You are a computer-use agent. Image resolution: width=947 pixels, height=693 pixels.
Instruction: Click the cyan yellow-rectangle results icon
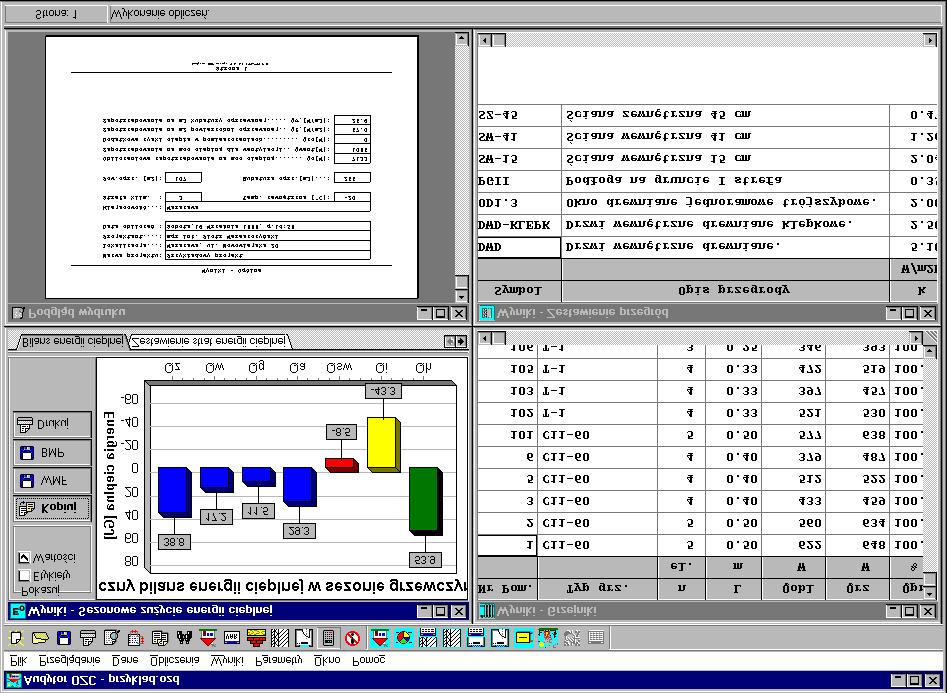[x=524, y=637]
